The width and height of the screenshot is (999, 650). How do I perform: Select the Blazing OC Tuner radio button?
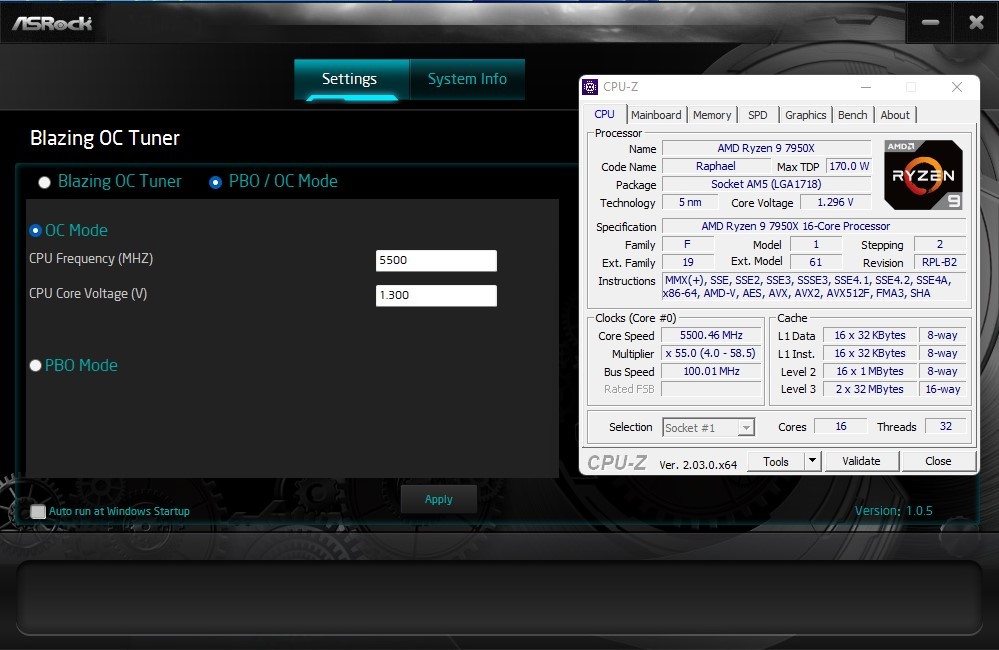45,182
